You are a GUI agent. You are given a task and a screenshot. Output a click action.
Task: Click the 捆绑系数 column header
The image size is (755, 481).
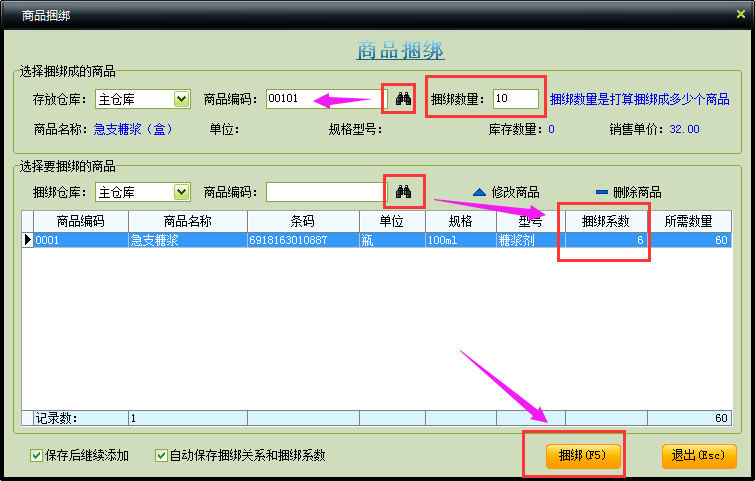(x=606, y=221)
